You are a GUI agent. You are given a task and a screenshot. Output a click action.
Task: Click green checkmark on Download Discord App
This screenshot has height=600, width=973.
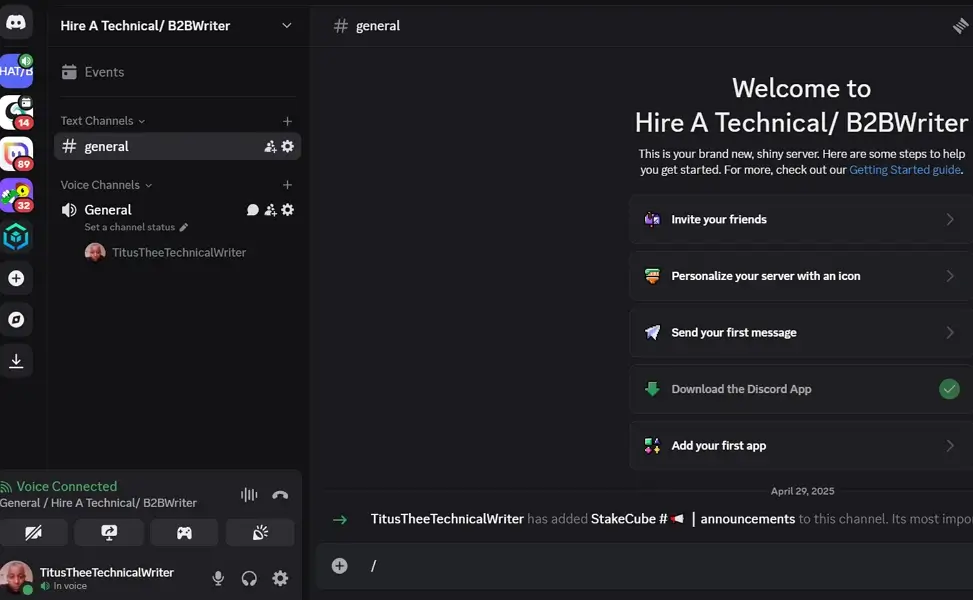pyautogui.click(x=949, y=389)
